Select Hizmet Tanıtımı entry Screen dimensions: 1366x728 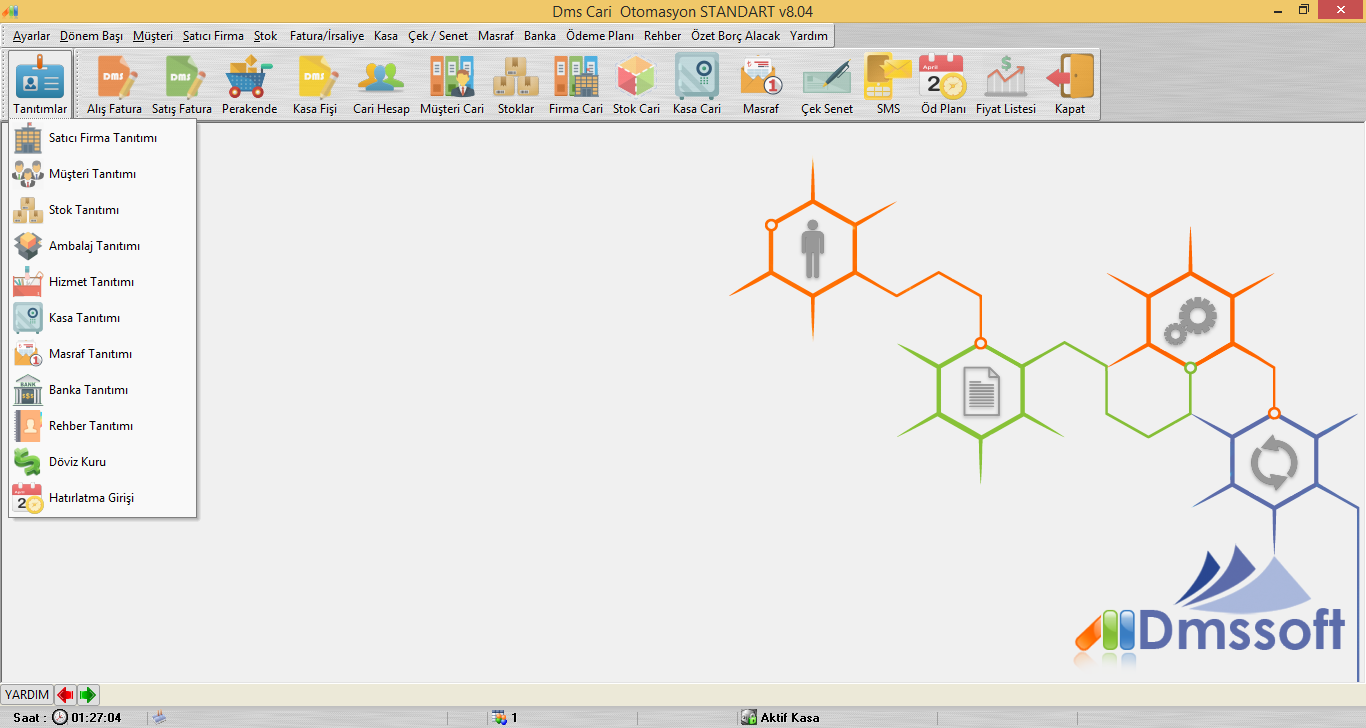(103, 282)
